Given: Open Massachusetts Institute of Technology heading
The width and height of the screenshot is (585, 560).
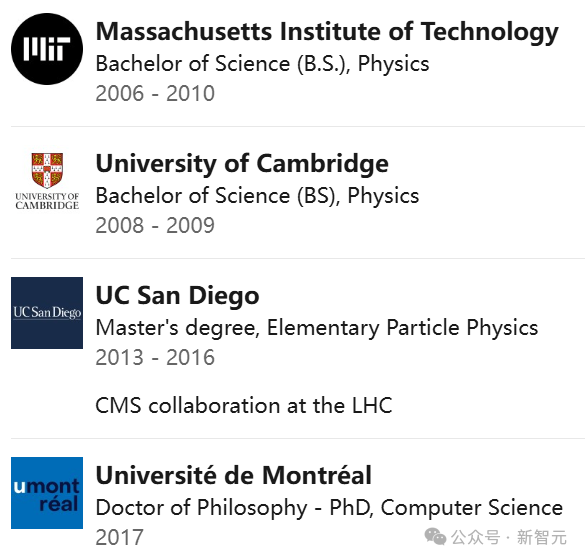Looking at the screenshot, I should tap(327, 32).
